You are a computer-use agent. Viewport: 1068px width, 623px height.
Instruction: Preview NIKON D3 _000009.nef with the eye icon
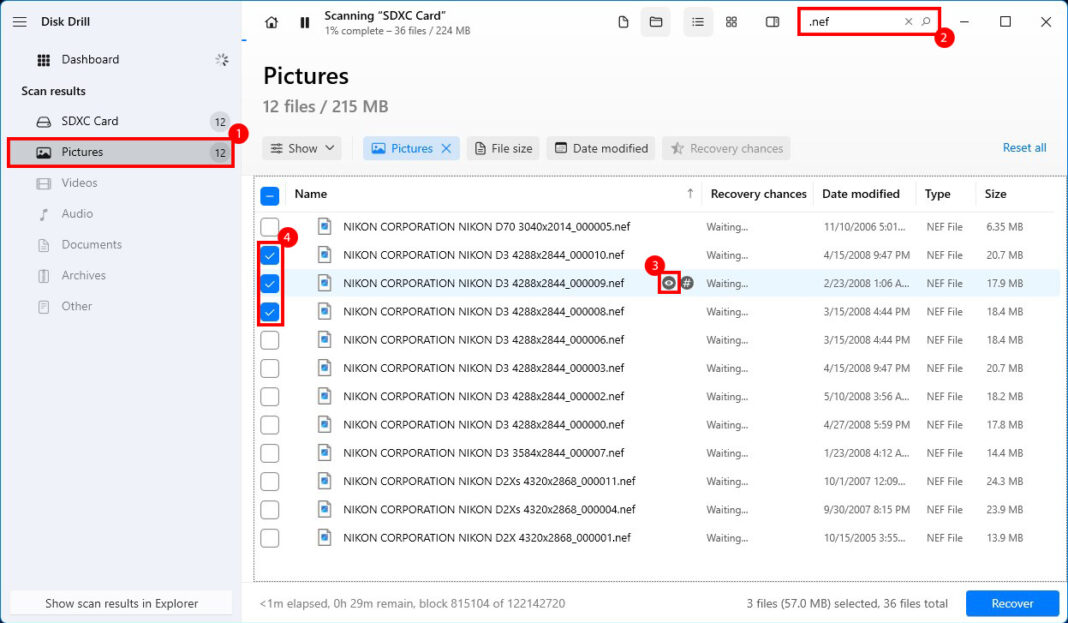pos(669,283)
